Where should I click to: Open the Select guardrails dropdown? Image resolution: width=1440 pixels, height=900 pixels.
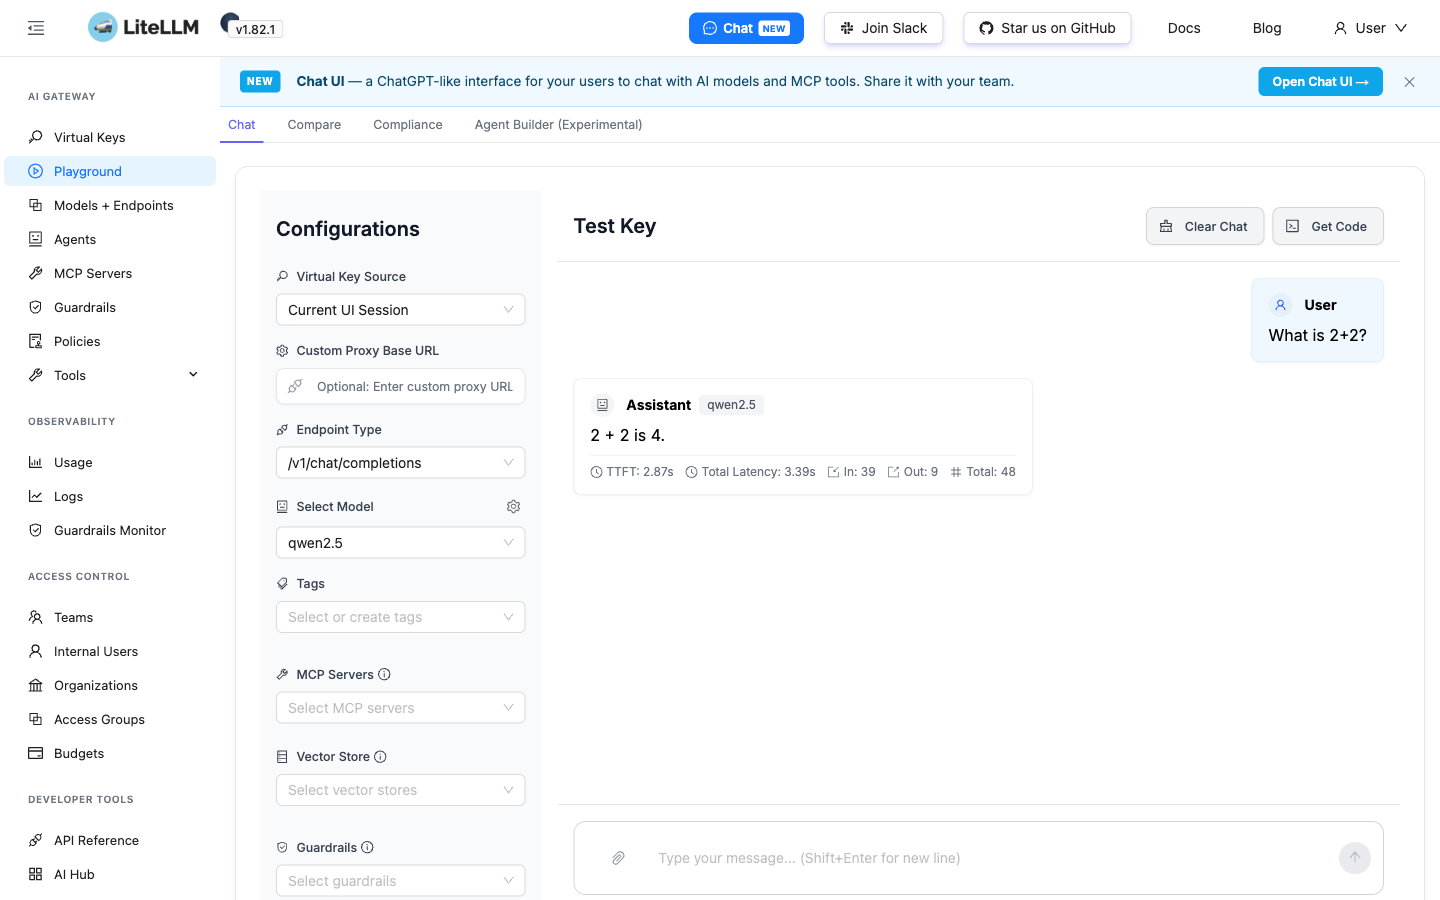click(400, 881)
